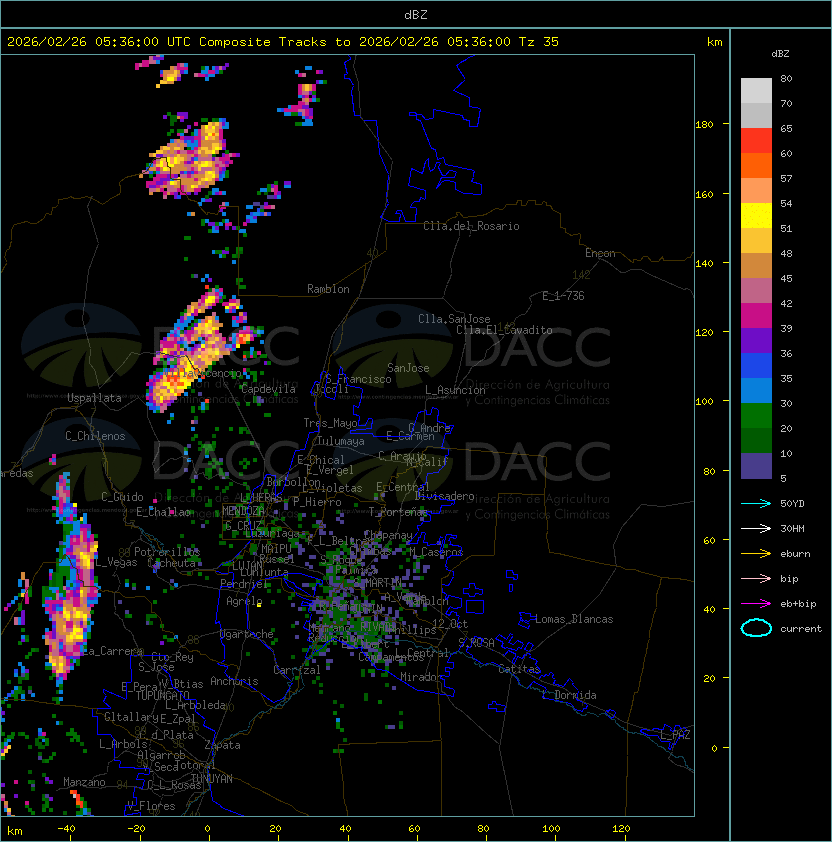Image resolution: width=832 pixels, height=842 pixels.
Task: Click the 'Zapata' map label
Action: [x=222, y=745]
